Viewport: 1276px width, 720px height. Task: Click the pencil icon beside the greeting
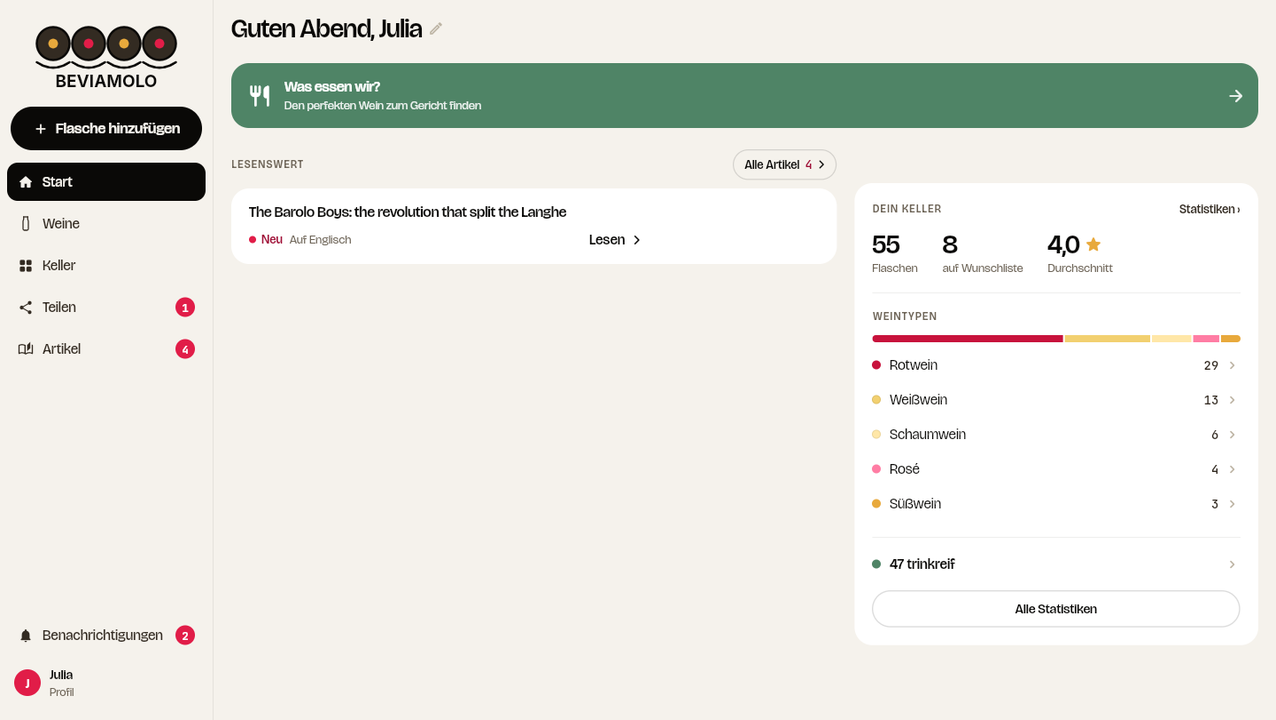click(x=436, y=29)
